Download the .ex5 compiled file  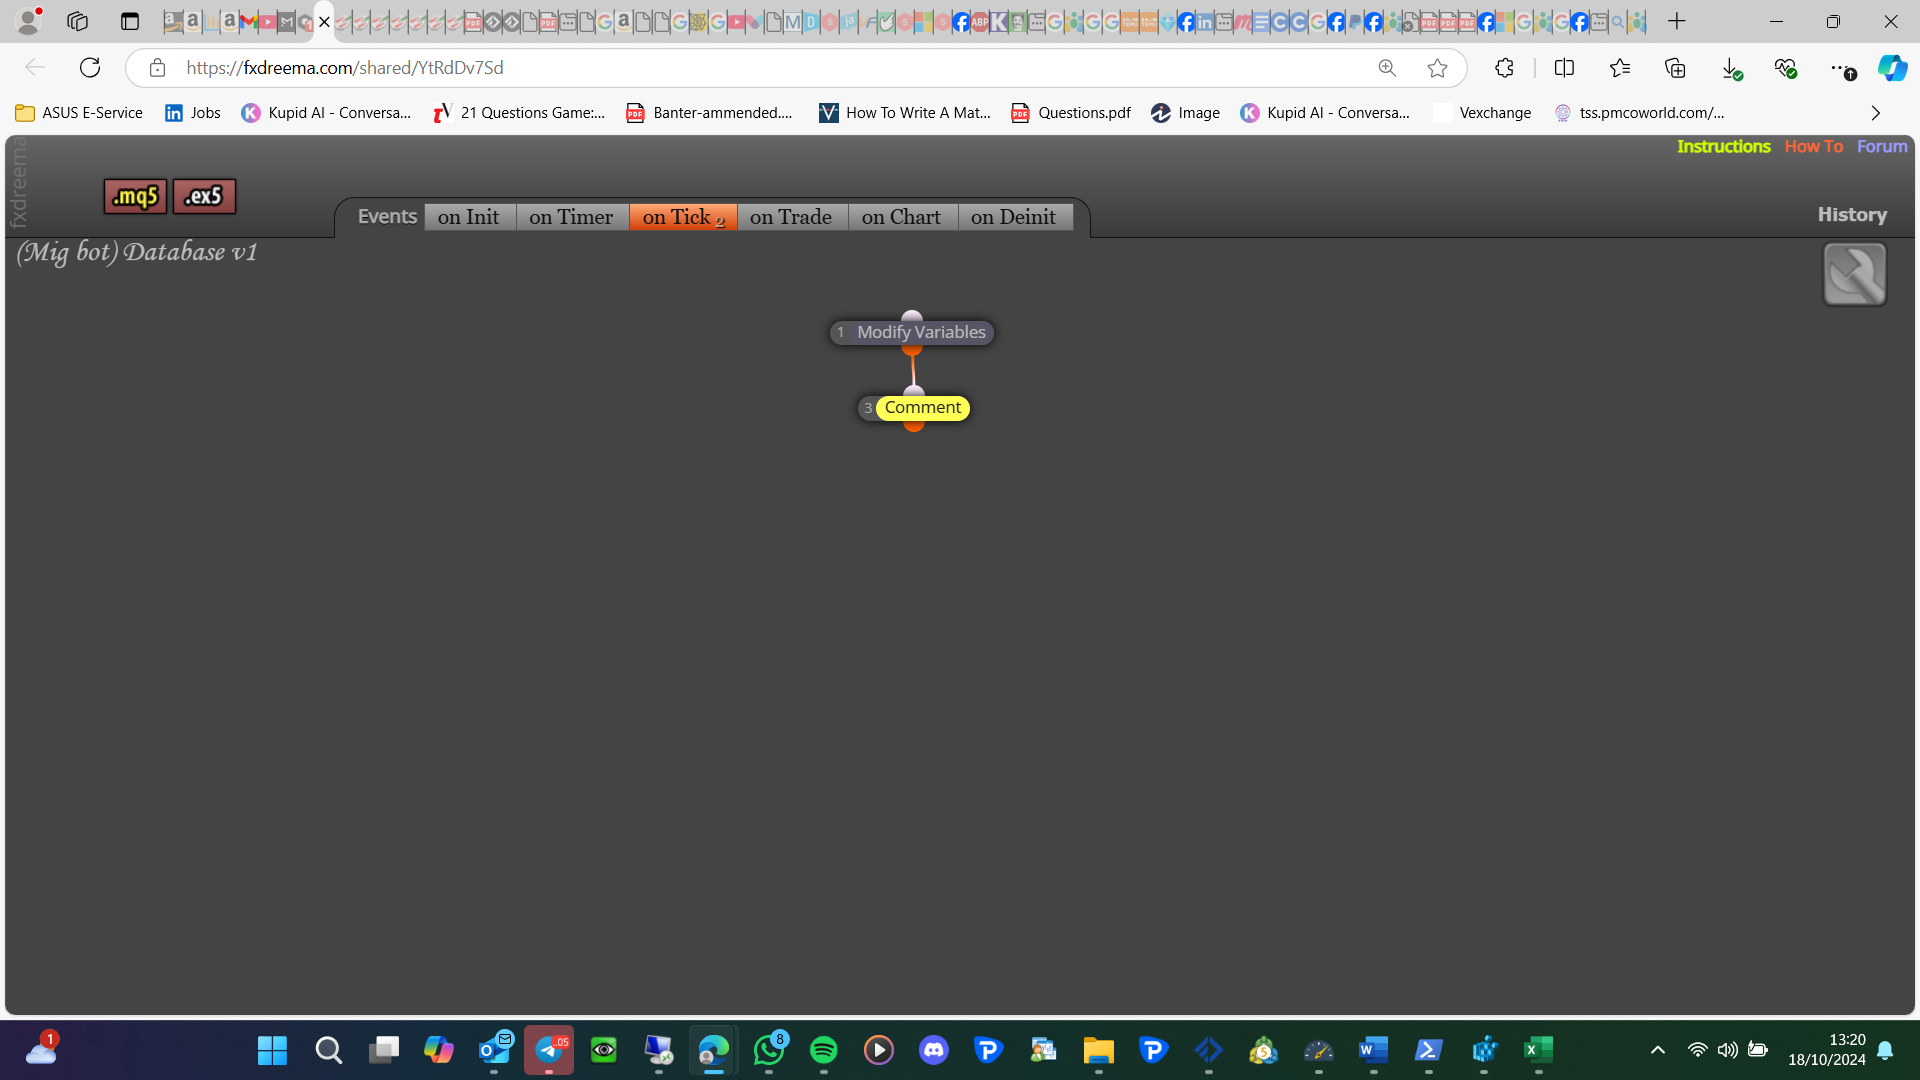(204, 196)
